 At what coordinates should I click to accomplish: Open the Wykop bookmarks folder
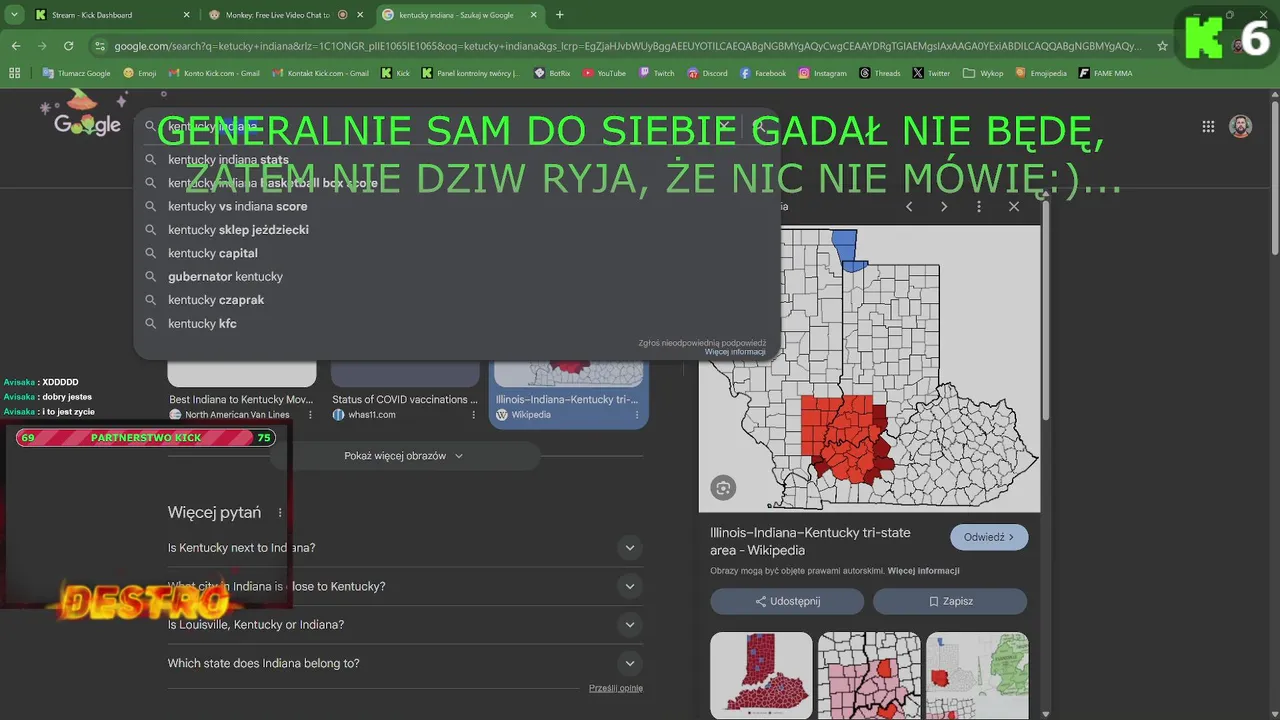[983, 73]
